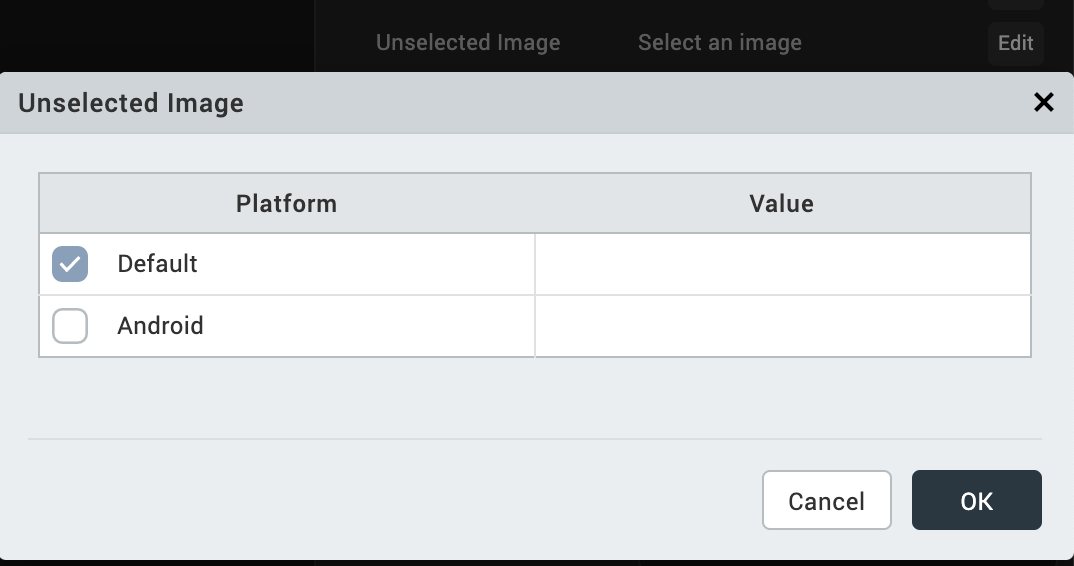1074x566 pixels.
Task: Confirm with the OK button
Action: tap(976, 500)
